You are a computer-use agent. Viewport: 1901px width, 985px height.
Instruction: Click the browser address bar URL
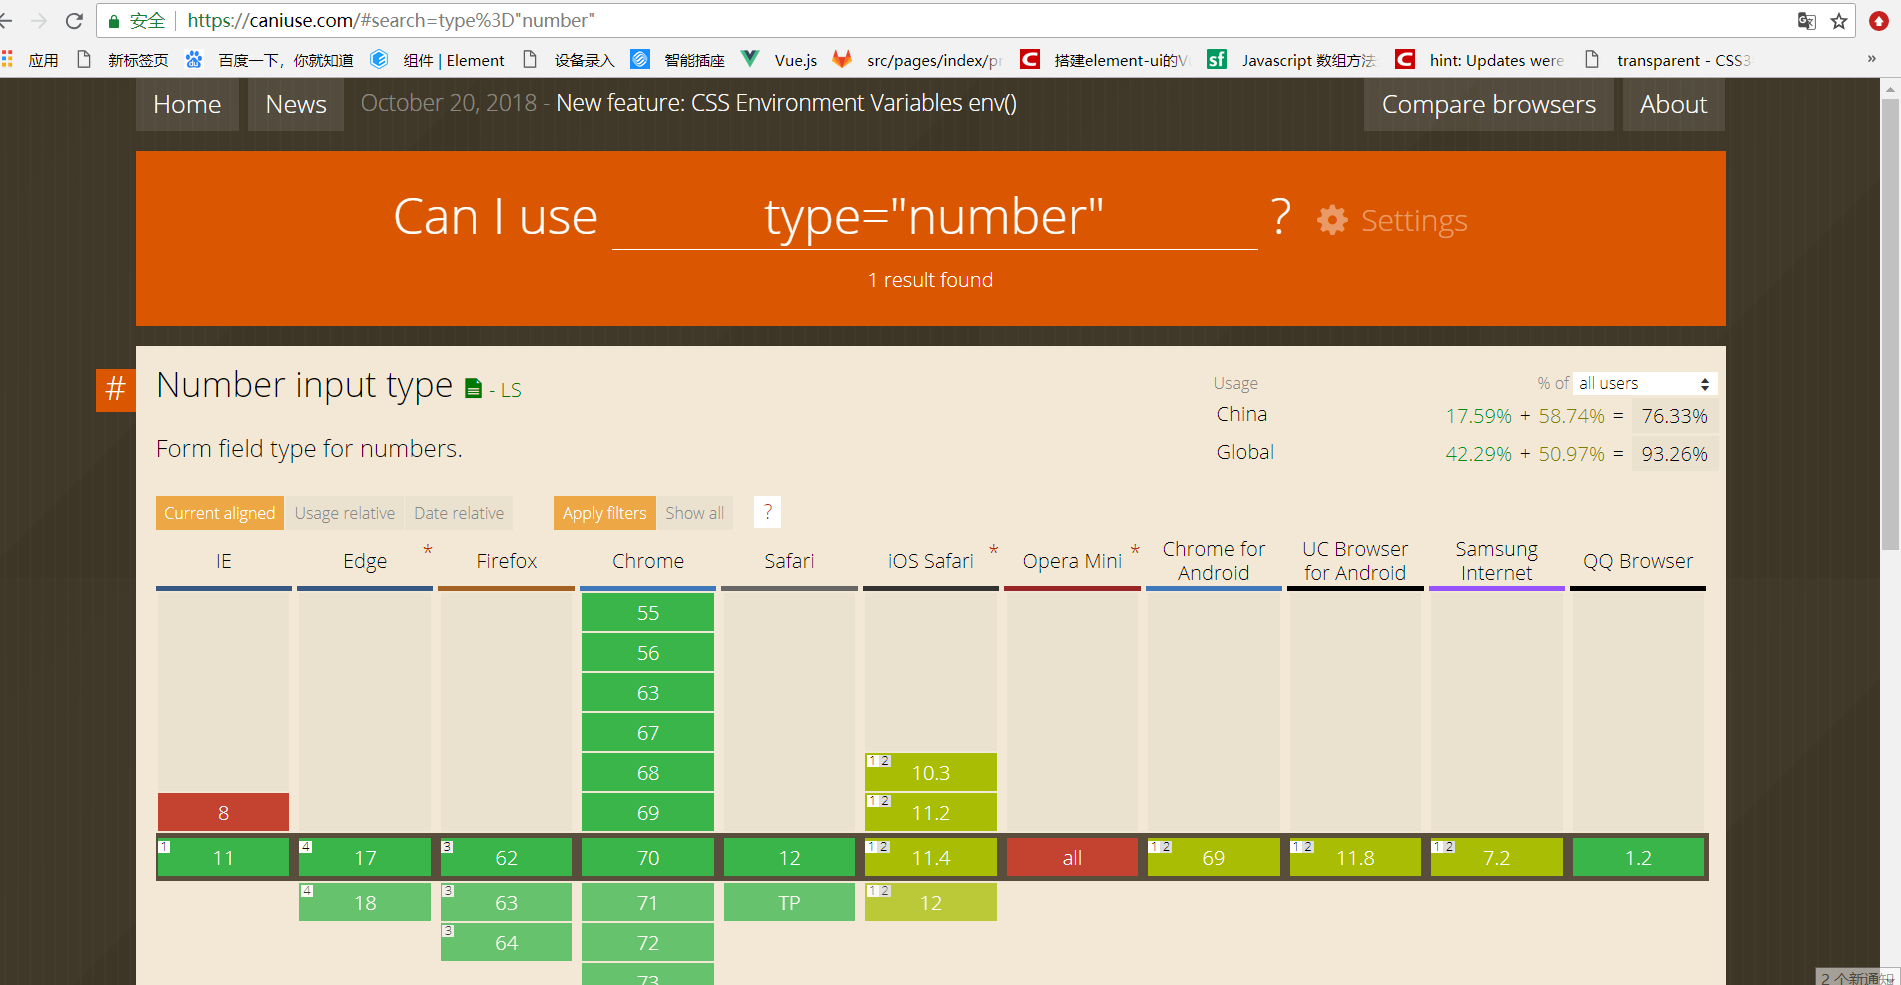(391, 21)
